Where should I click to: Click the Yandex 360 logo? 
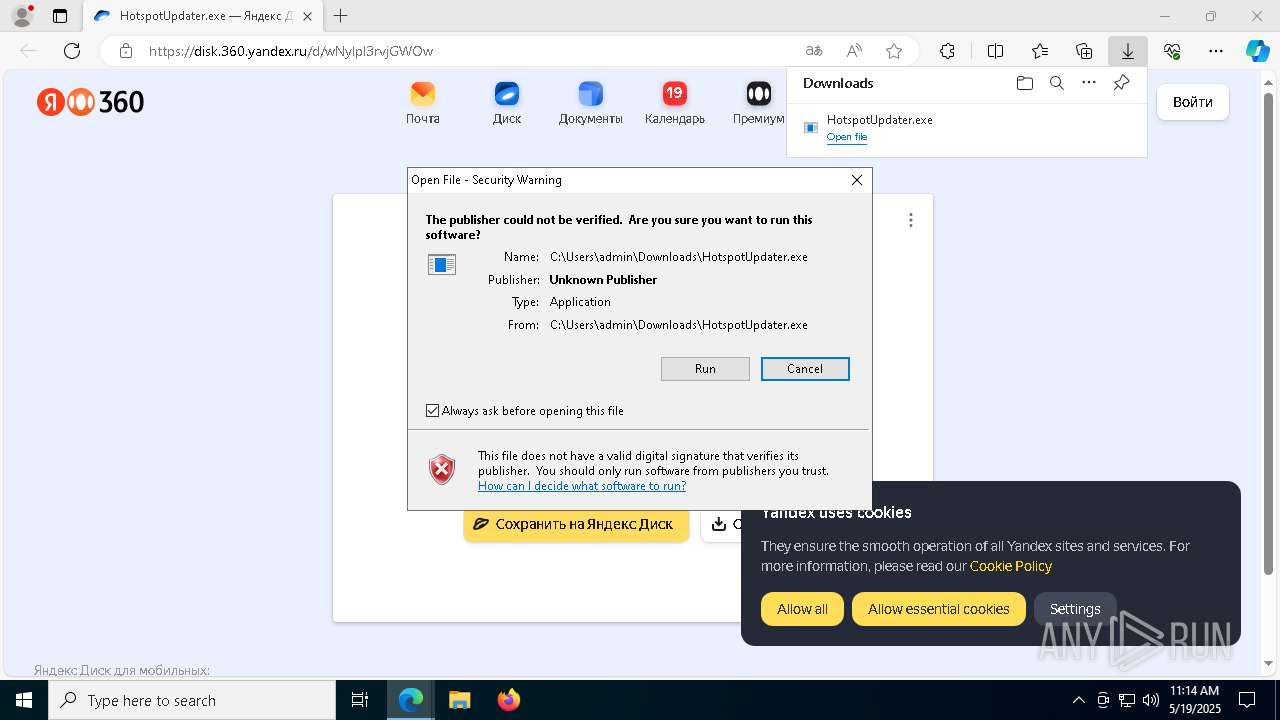pyautogui.click(x=91, y=102)
